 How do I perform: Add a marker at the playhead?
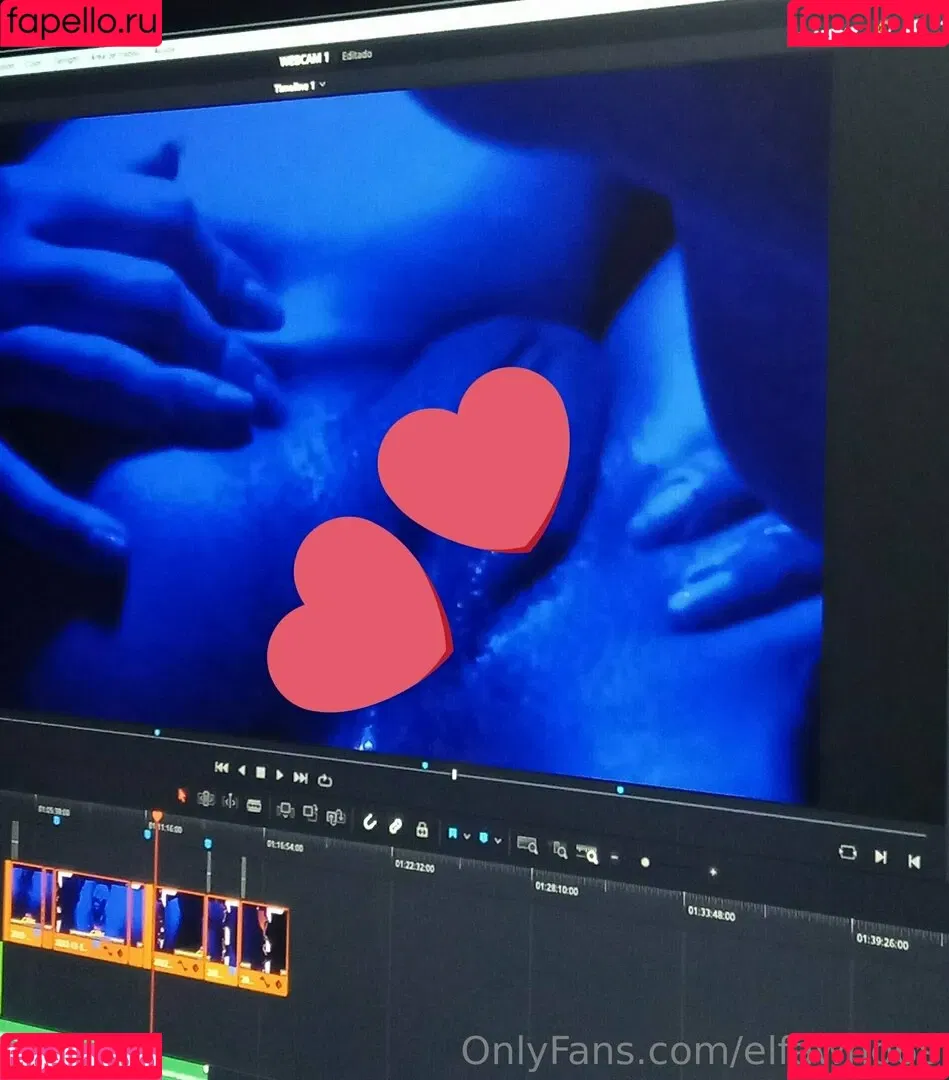[x=483, y=838]
